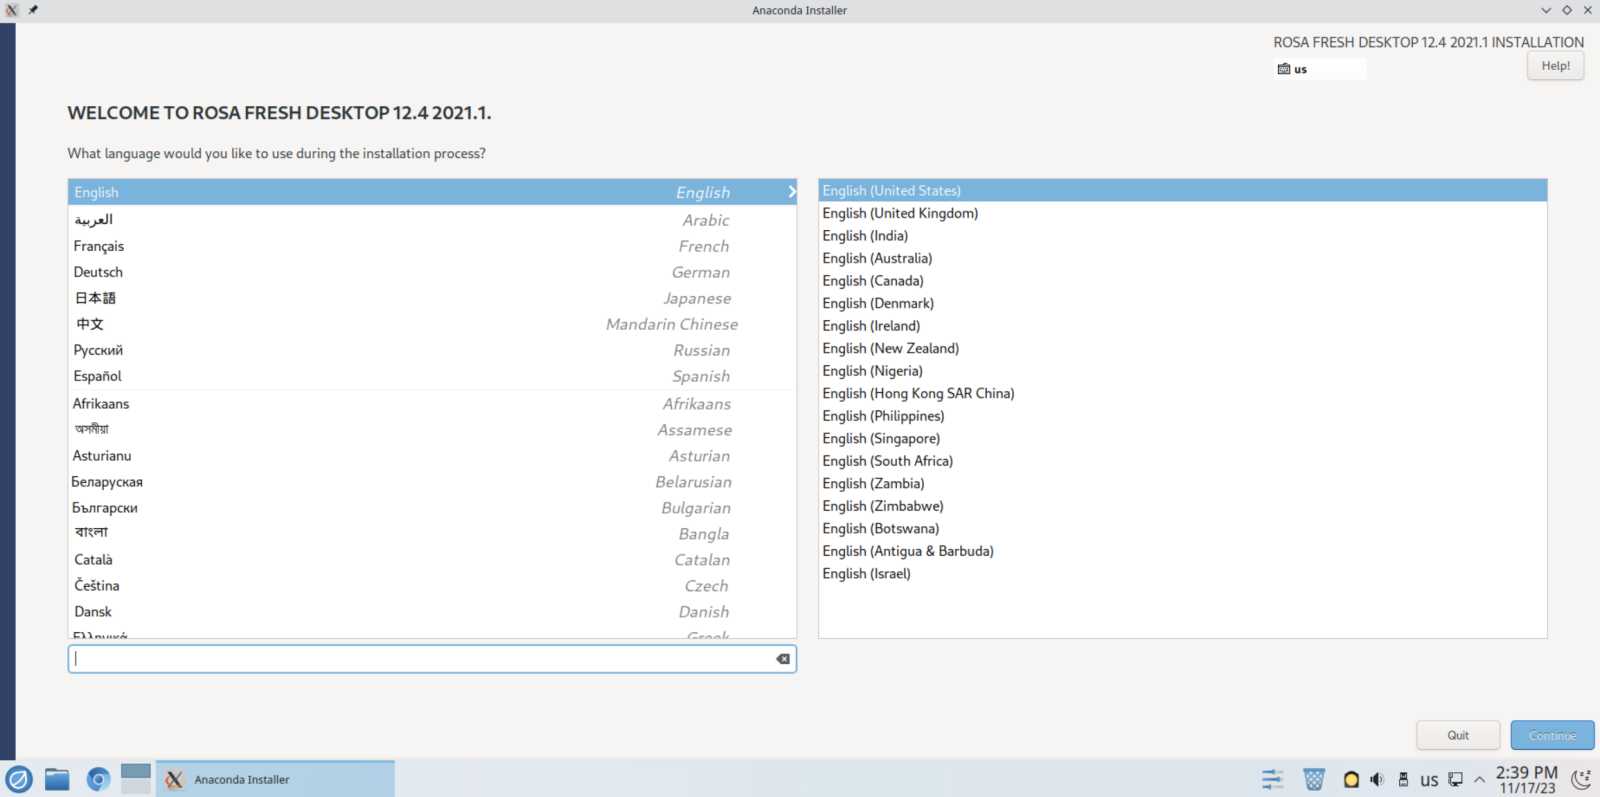Image resolution: width=1600 pixels, height=797 pixels.
Task: Choose English (Philippines) locale
Action: point(1182,416)
